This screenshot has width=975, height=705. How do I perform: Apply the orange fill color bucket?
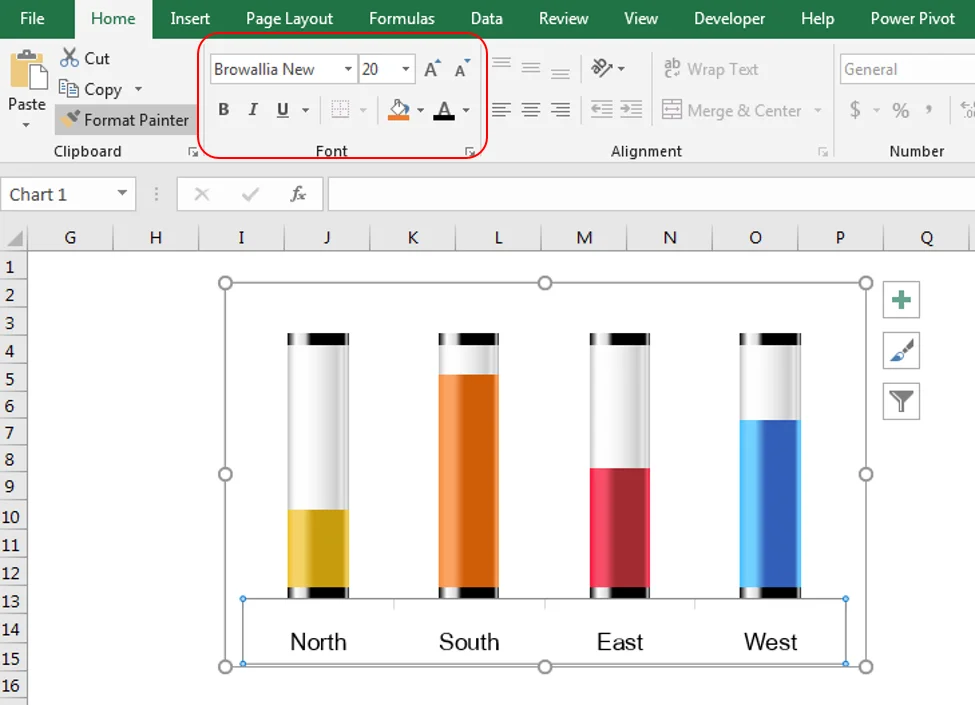point(399,110)
